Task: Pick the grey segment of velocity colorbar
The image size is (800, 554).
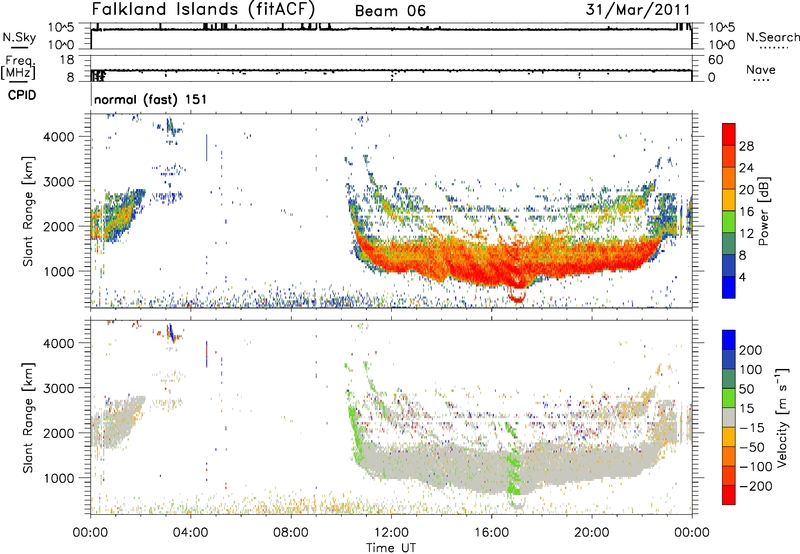Action: point(729,417)
